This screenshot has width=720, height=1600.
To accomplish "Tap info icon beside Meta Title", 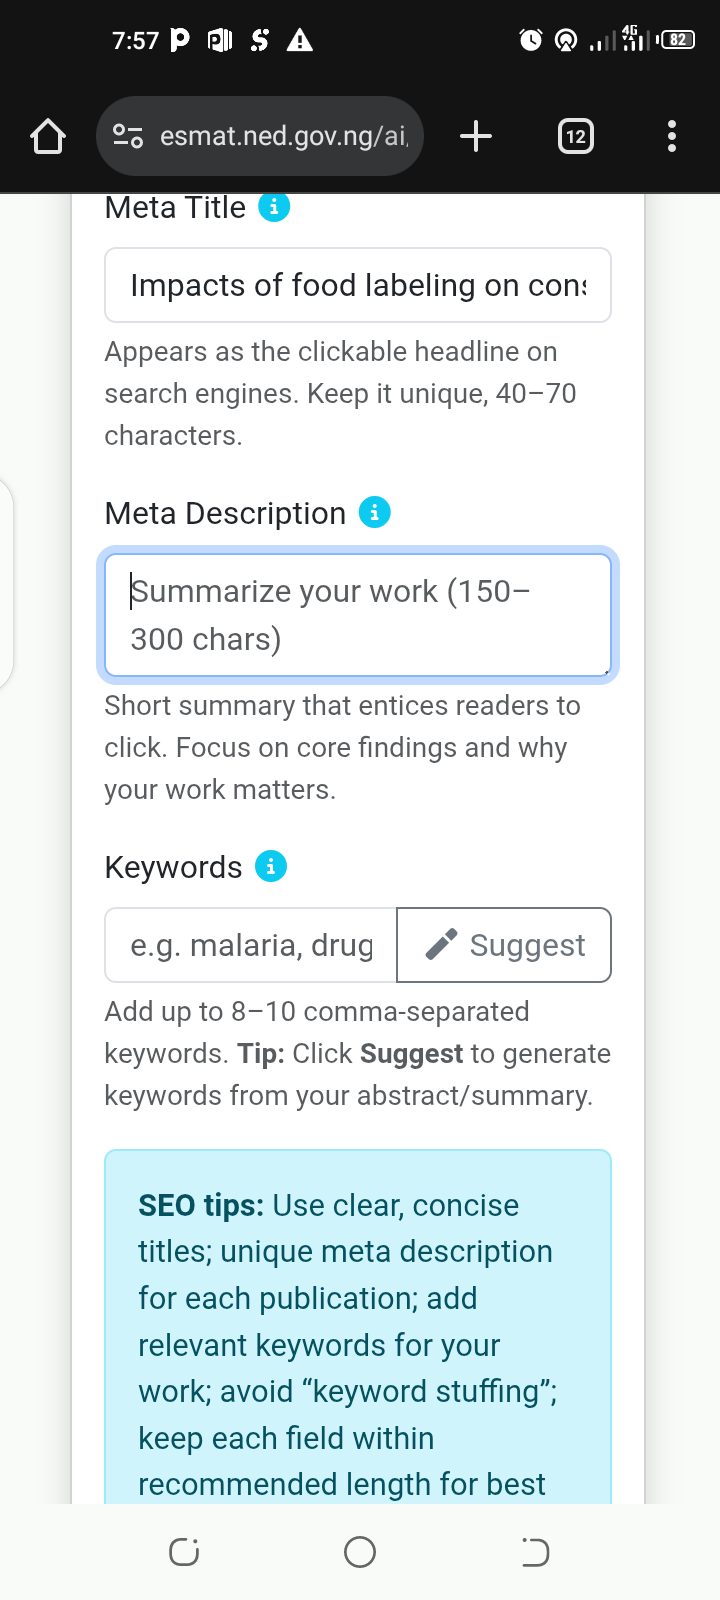I will (274, 207).
